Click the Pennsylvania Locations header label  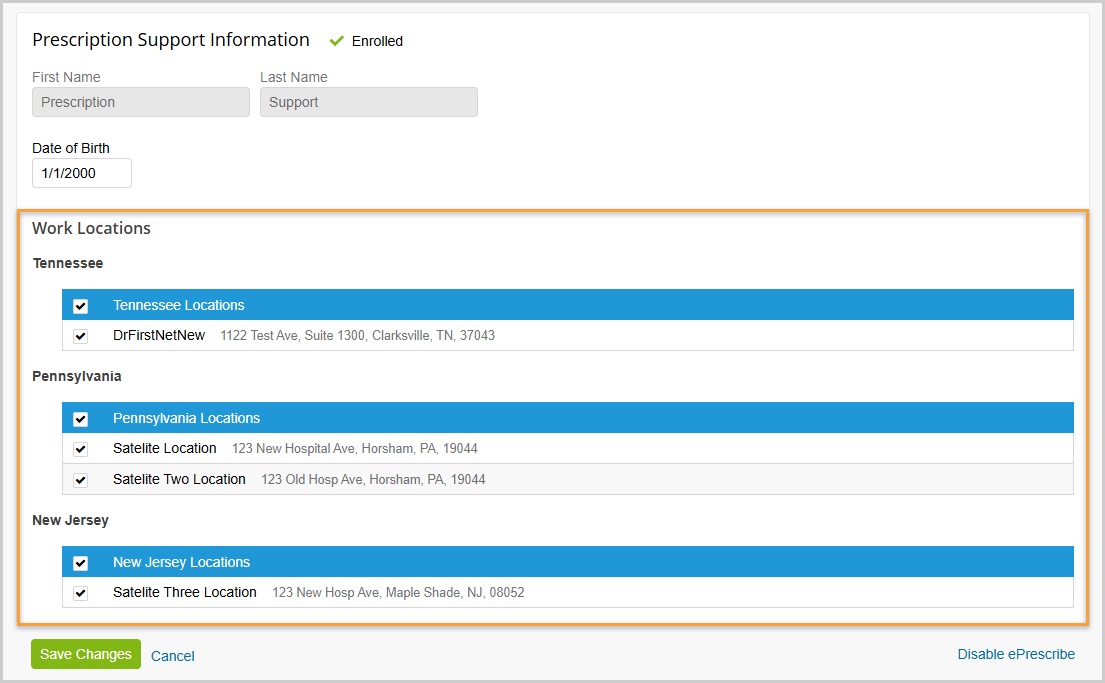(x=186, y=418)
